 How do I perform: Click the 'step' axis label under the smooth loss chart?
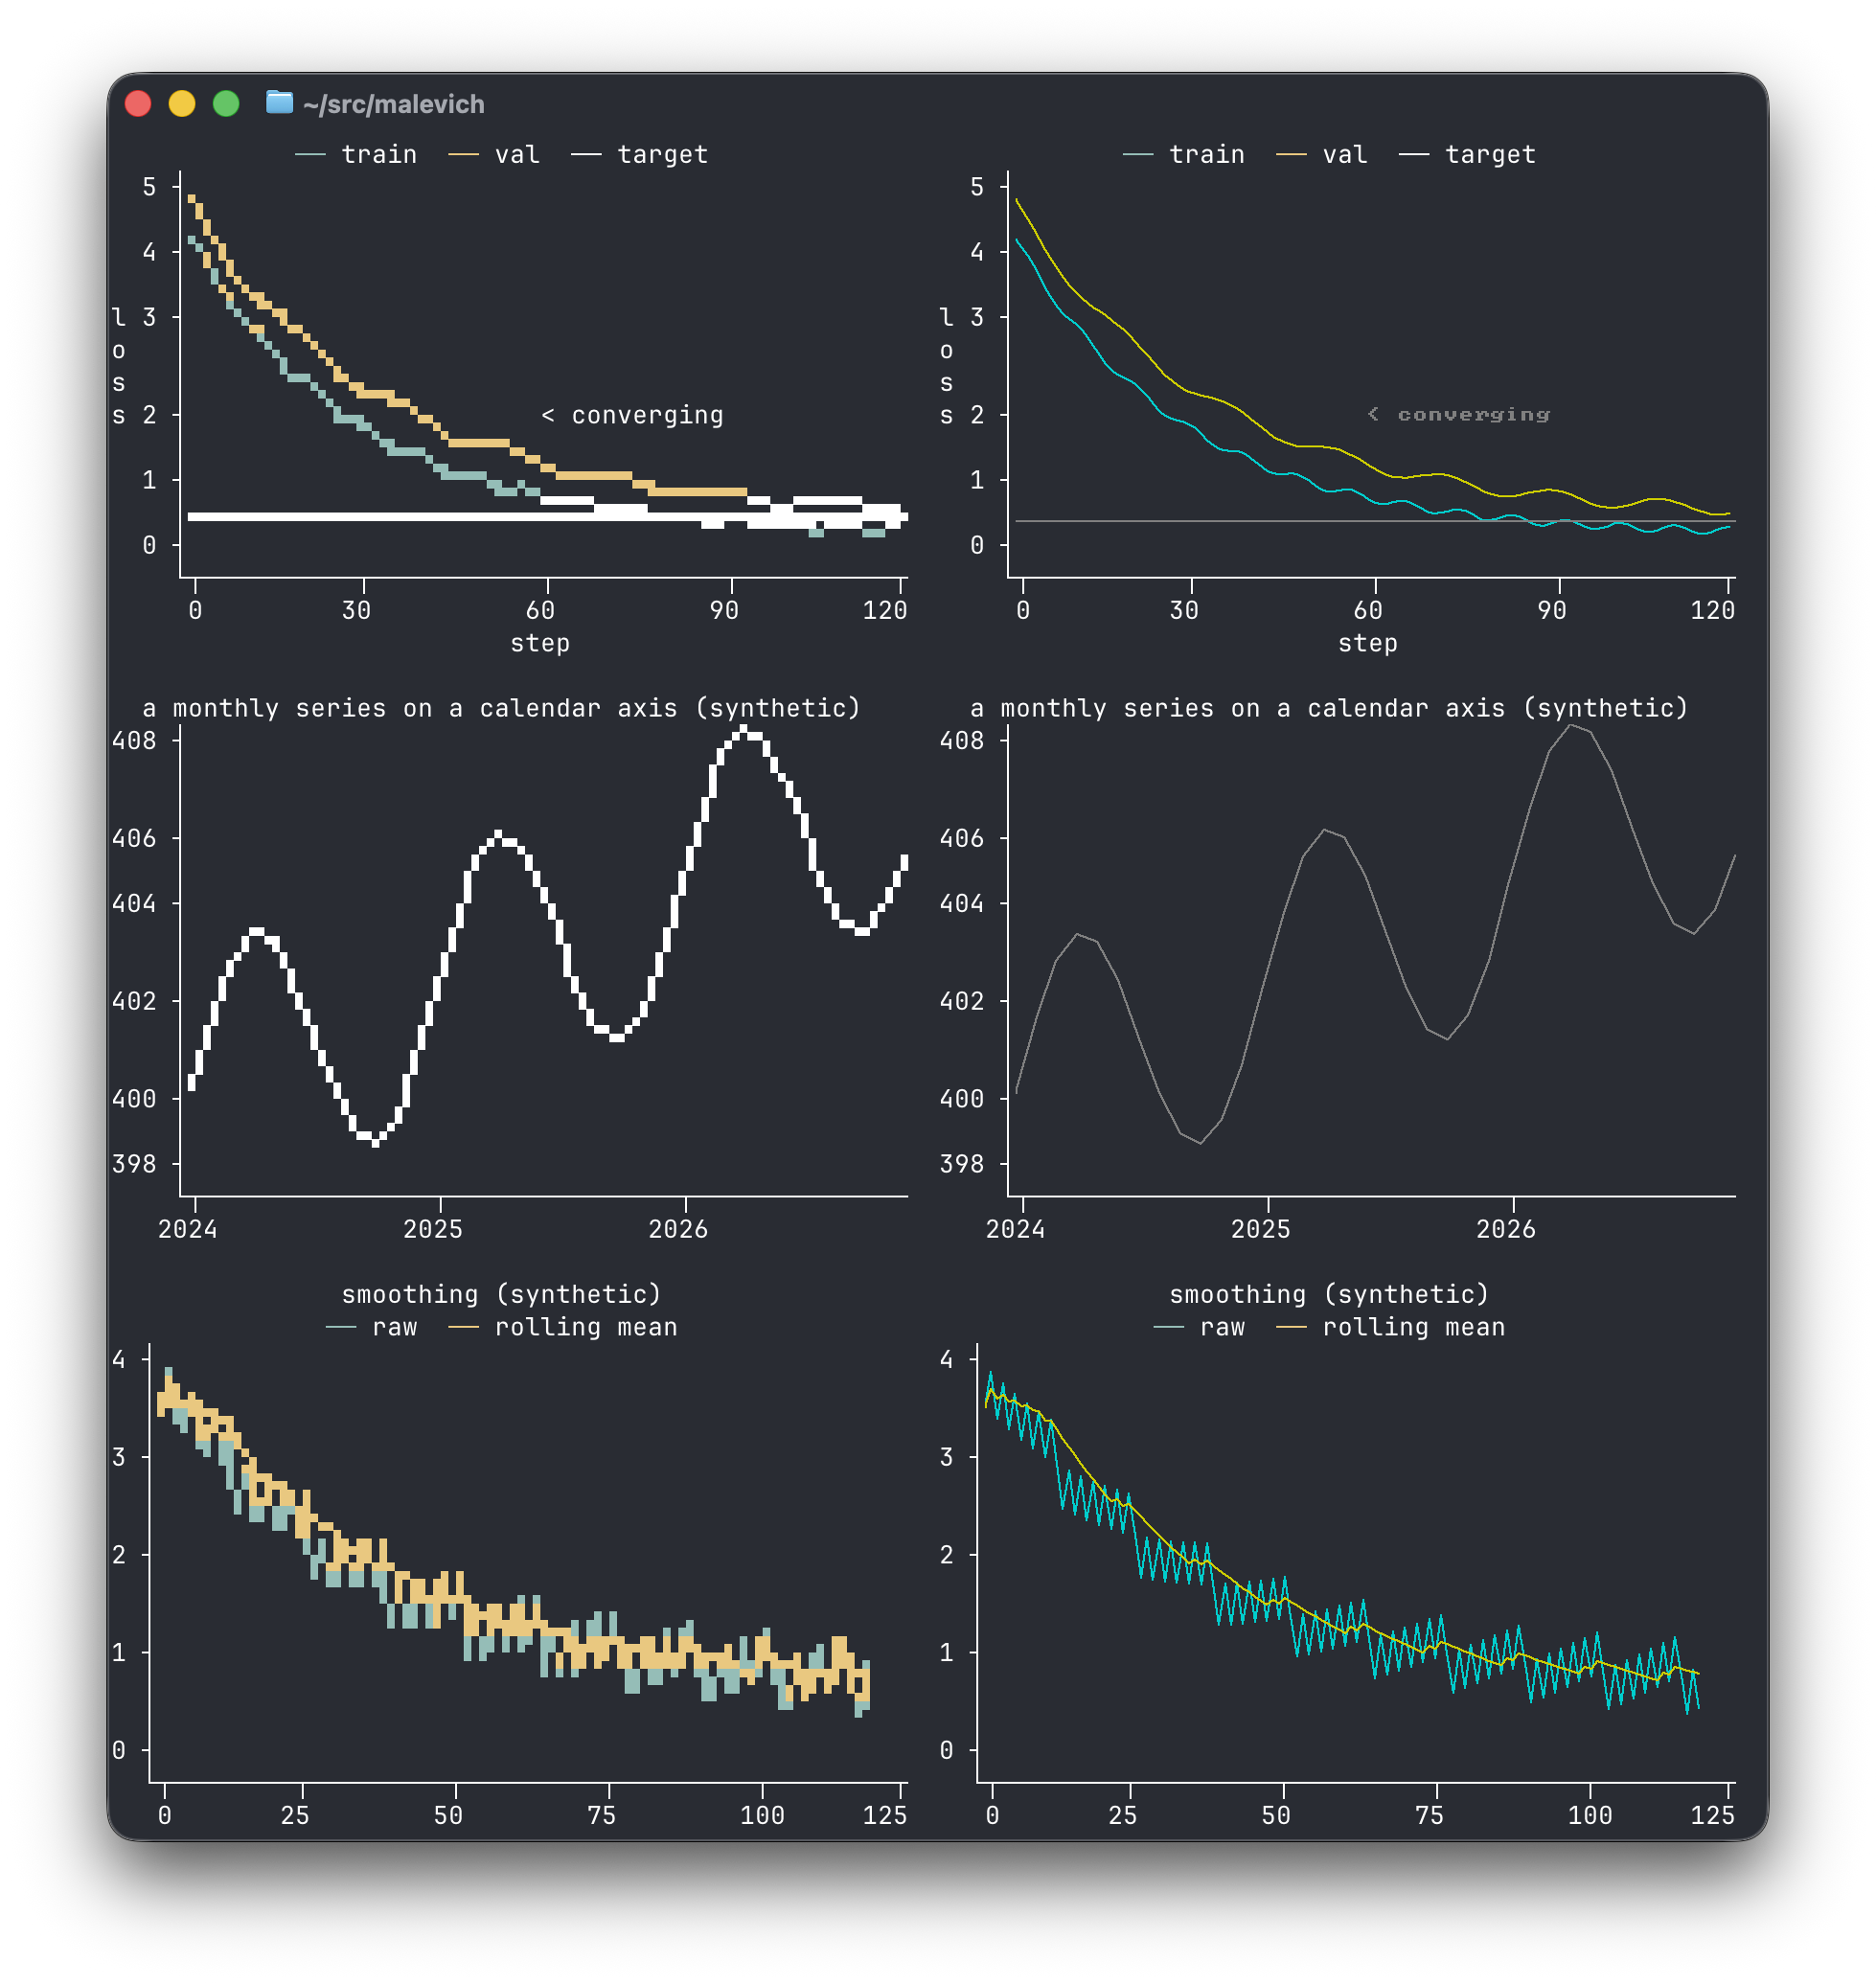click(1368, 643)
